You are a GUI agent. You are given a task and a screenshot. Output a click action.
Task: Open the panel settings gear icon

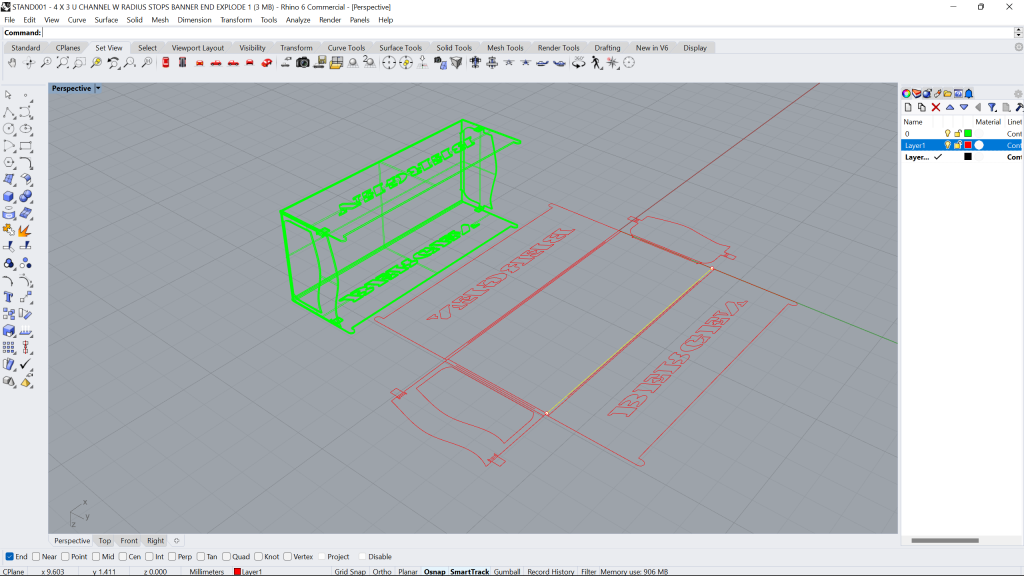tap(1017, 94)
